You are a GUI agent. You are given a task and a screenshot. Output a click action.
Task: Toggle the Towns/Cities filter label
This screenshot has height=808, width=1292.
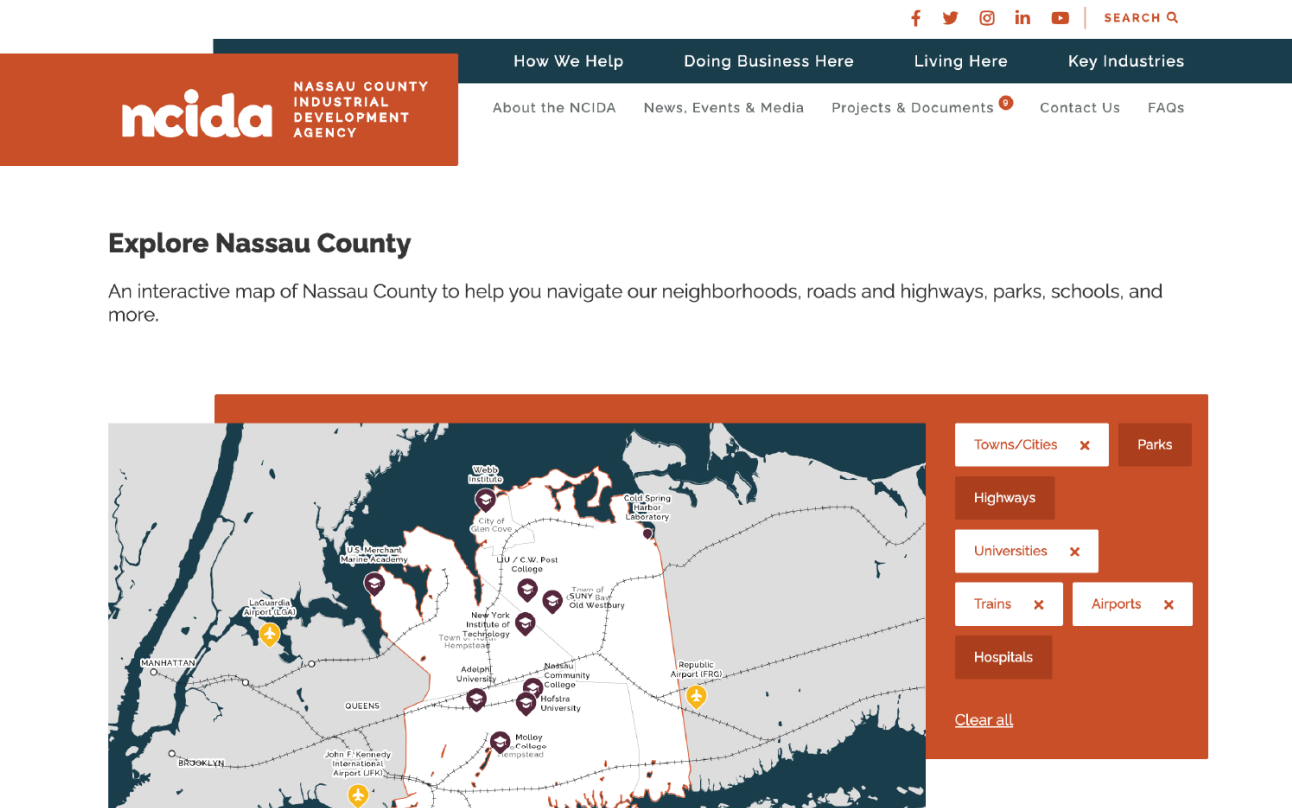1016,445
